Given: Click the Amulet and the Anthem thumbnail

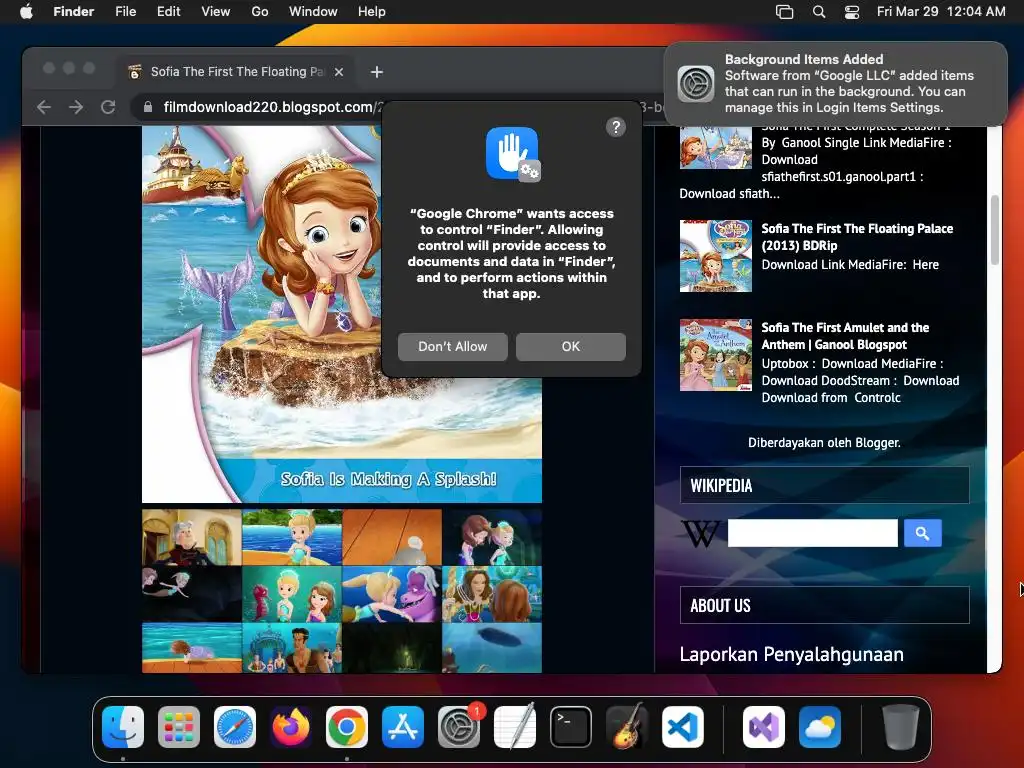Looking at the screenshot, I should pyautogui.click(x=716, y=355).
